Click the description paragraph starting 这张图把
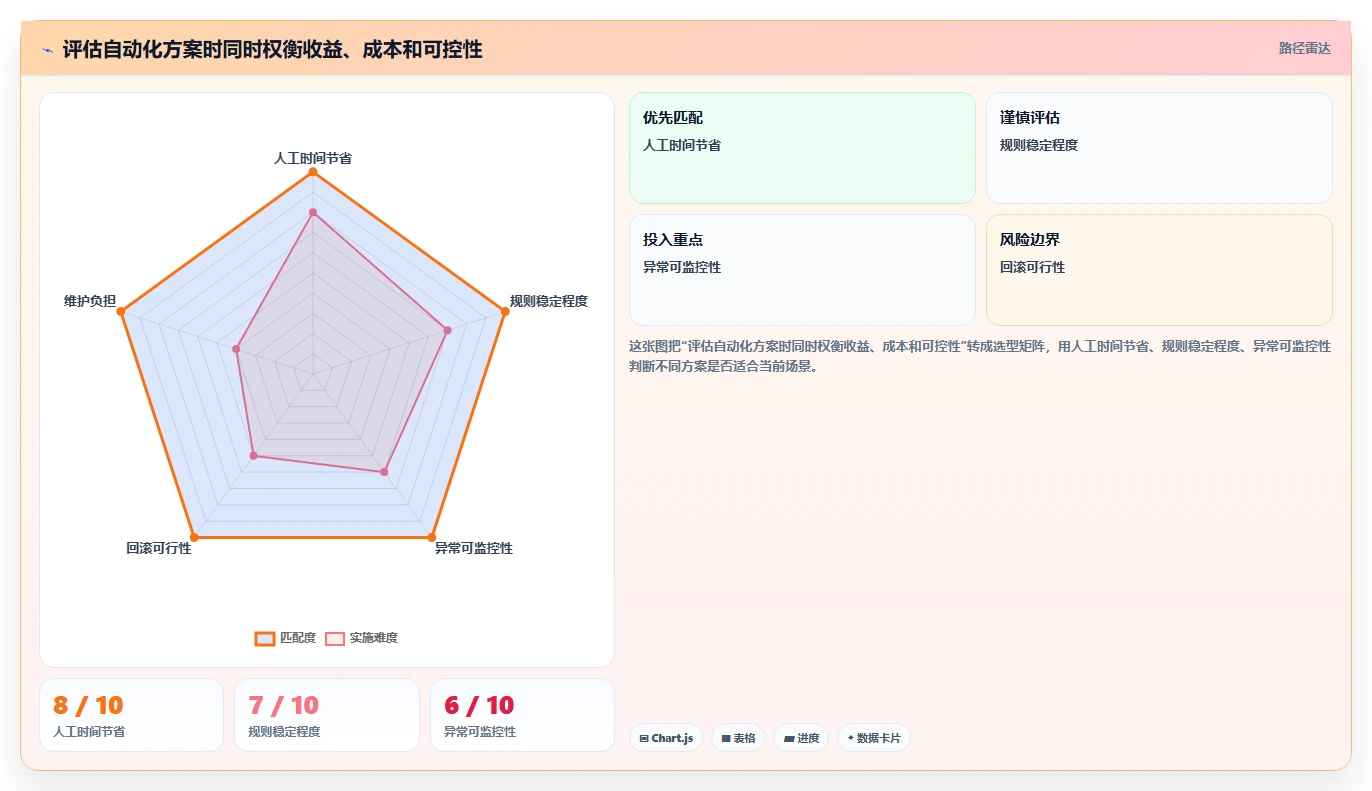This screenshot has width=1372, height=791. [x=980, y=356]
